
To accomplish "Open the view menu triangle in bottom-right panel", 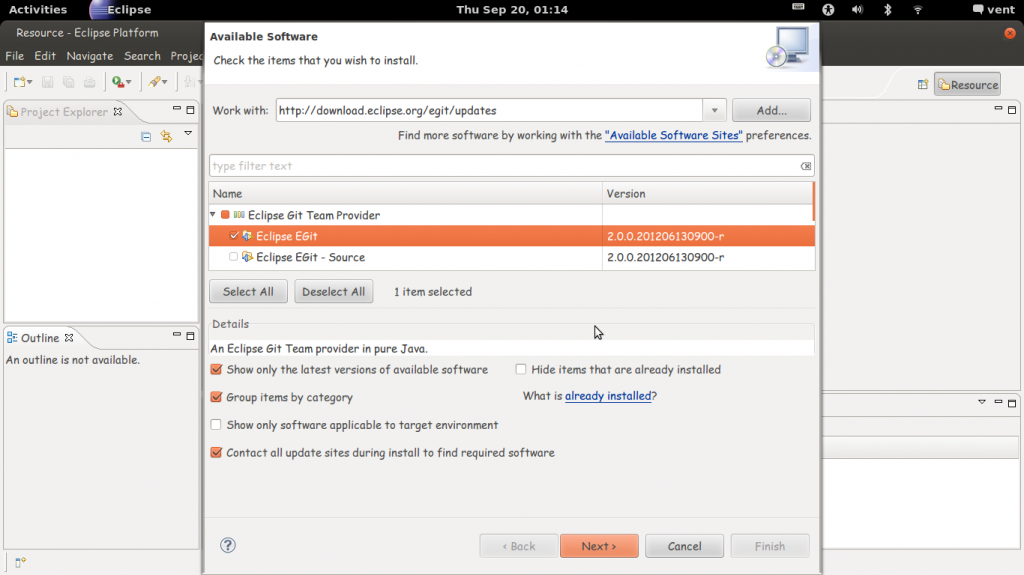I will 982,402.
